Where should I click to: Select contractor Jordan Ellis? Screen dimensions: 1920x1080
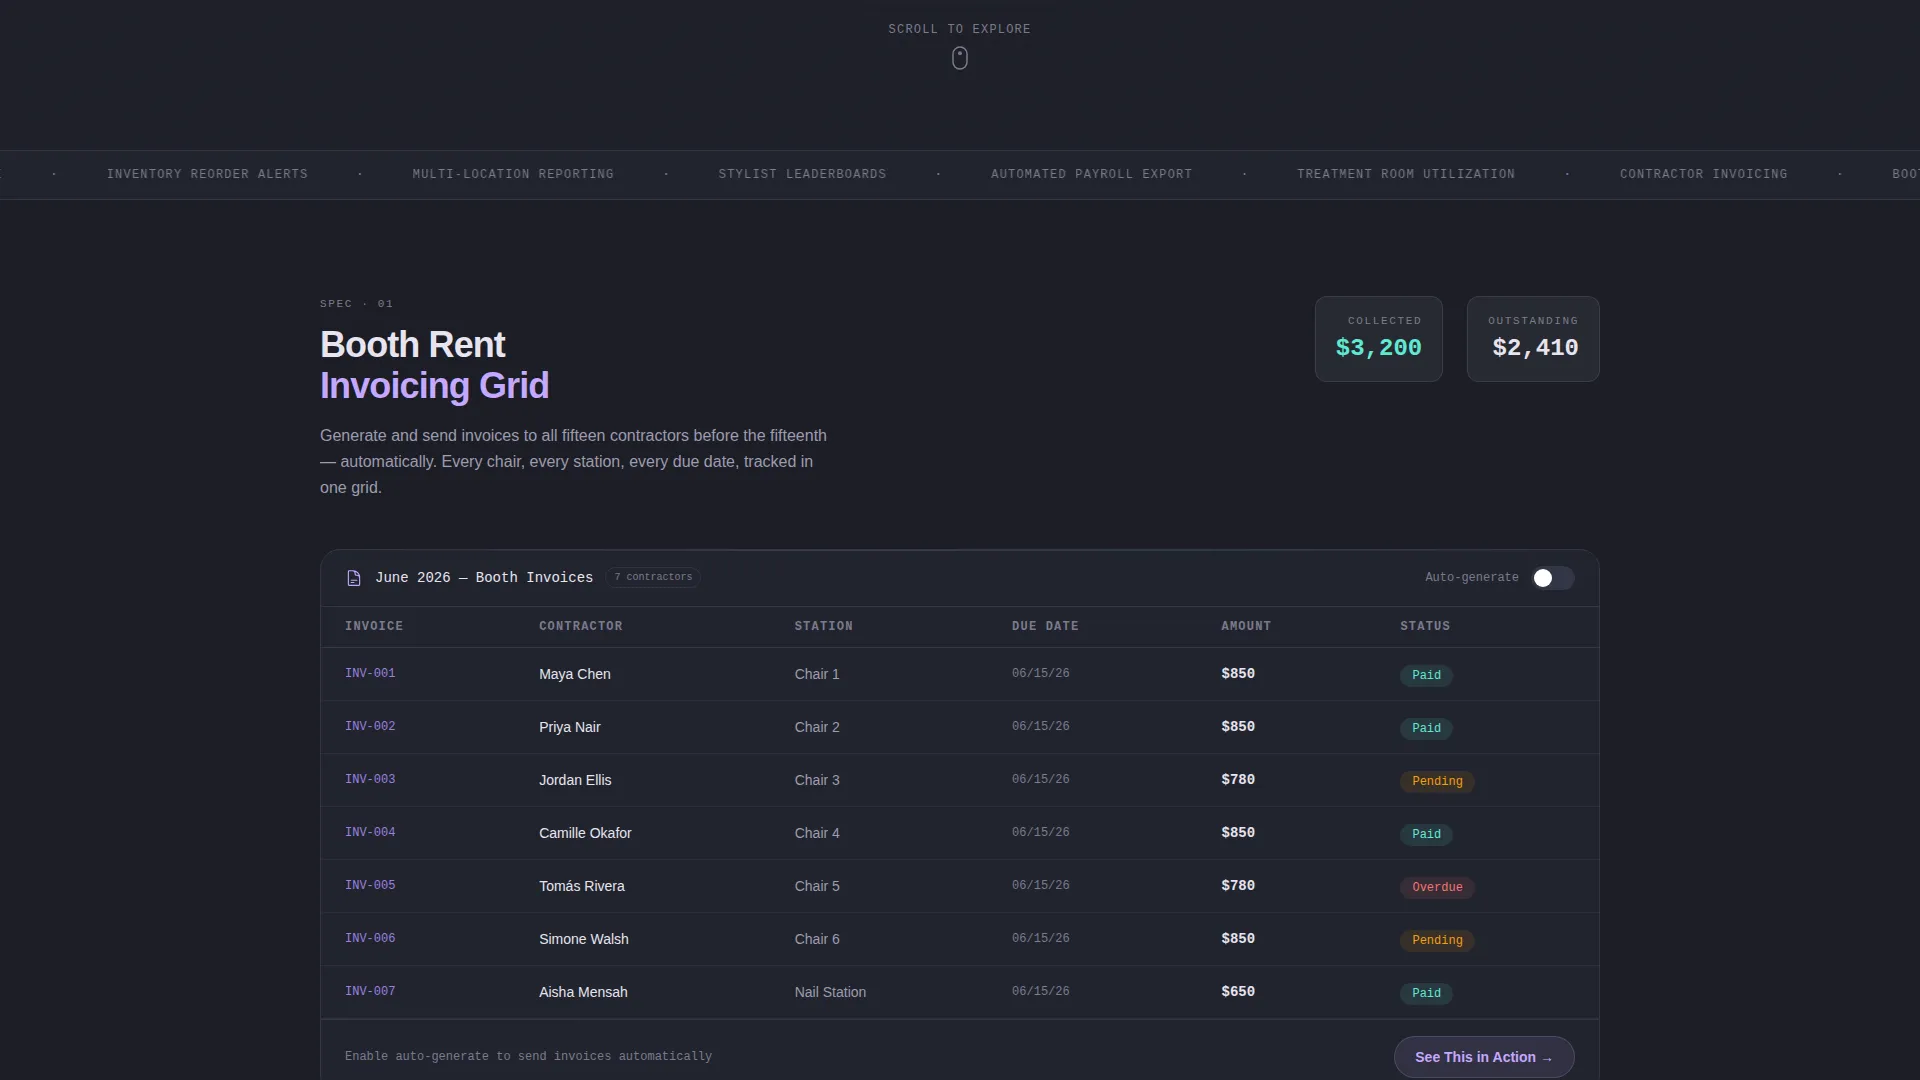click(x=575, y=780)
